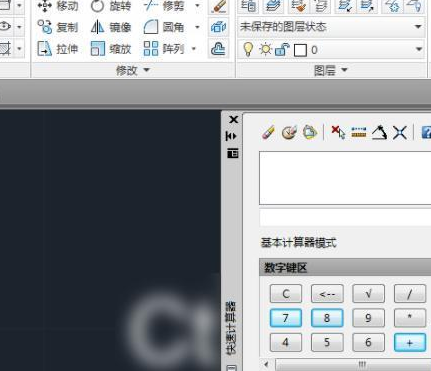The image size is (431, 371).
Task: Click Distance Between Two Points ruler icon
Action: tap(359, 133)
